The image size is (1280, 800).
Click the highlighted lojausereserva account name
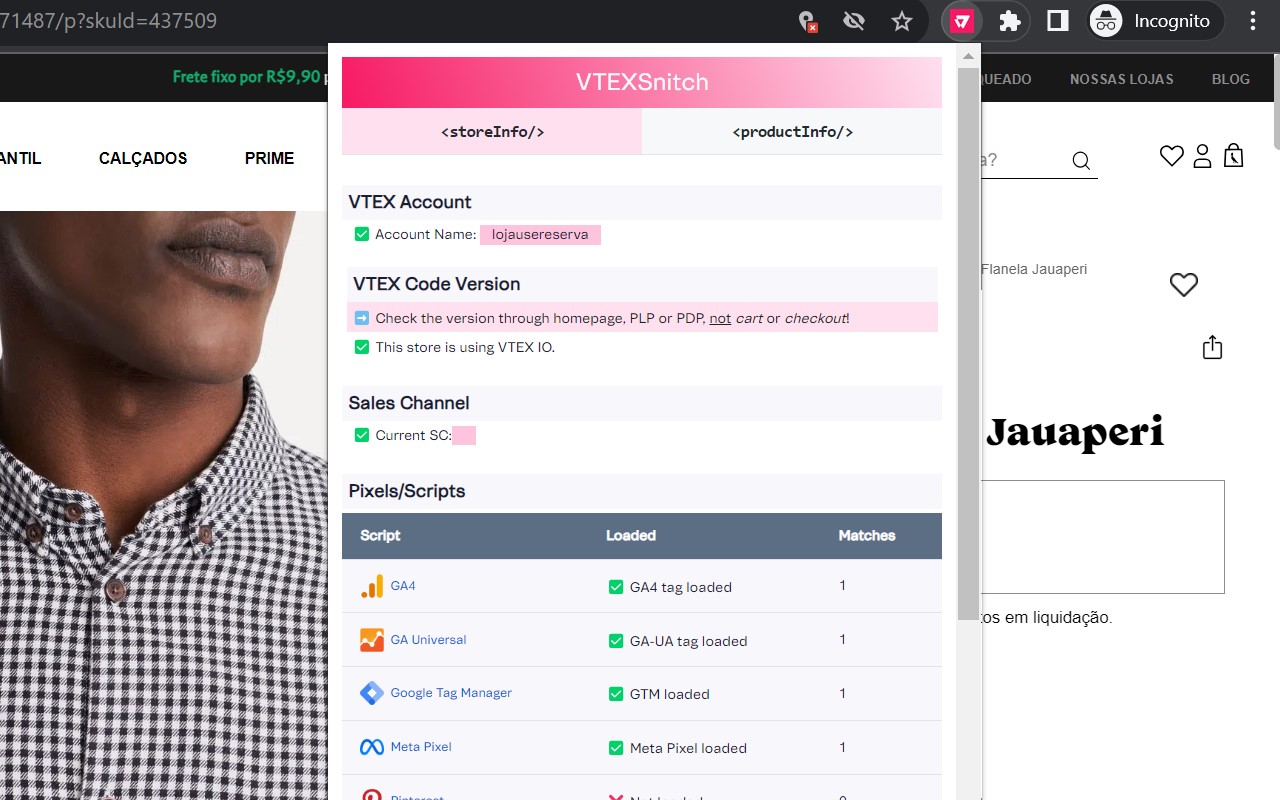pyautogui.click(x=540, y=234)
